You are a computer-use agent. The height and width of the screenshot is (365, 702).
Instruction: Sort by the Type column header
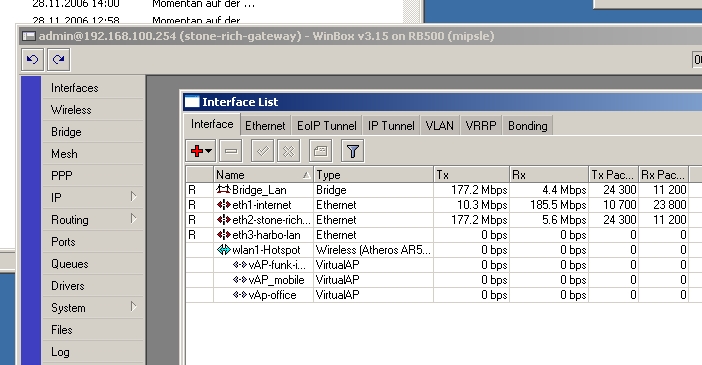[373, 175]
